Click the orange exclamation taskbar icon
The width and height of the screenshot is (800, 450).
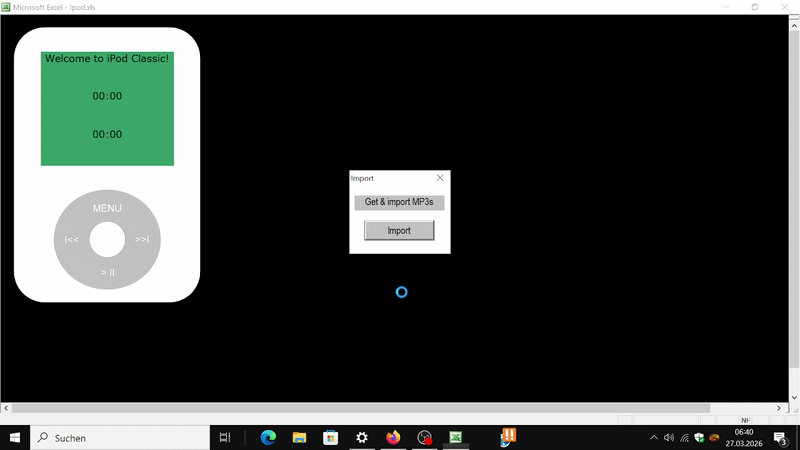[x=508, y=437]
